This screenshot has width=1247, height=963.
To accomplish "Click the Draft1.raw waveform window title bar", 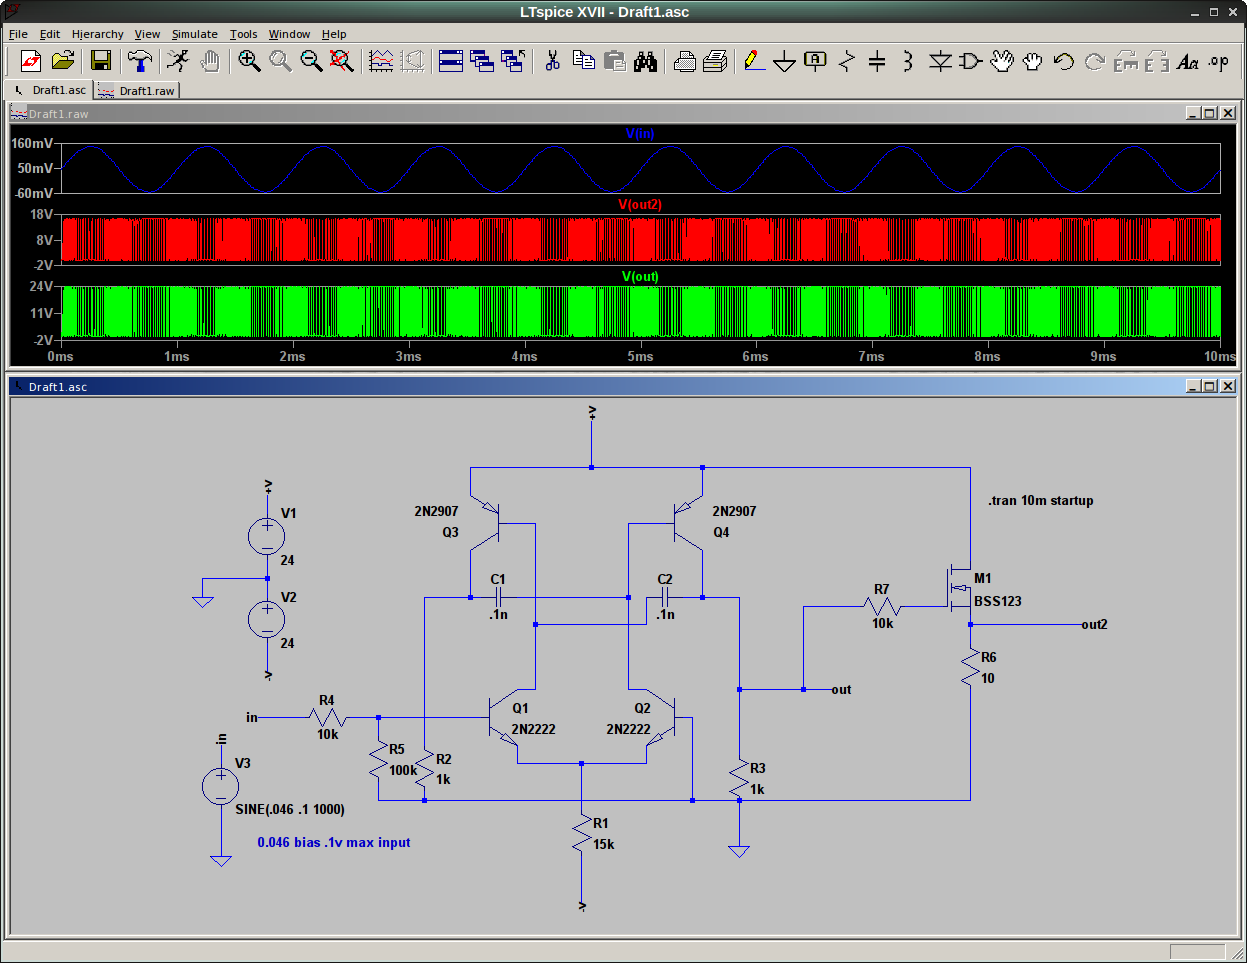I will [623, 113].
